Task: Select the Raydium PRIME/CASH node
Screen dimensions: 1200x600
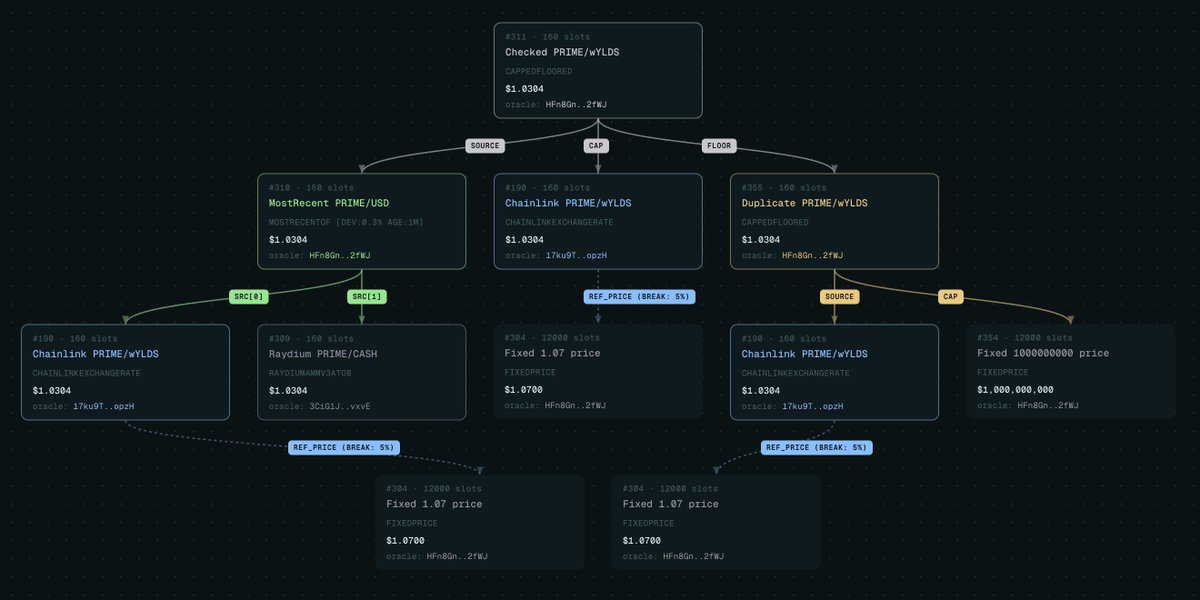Action: 362,372
